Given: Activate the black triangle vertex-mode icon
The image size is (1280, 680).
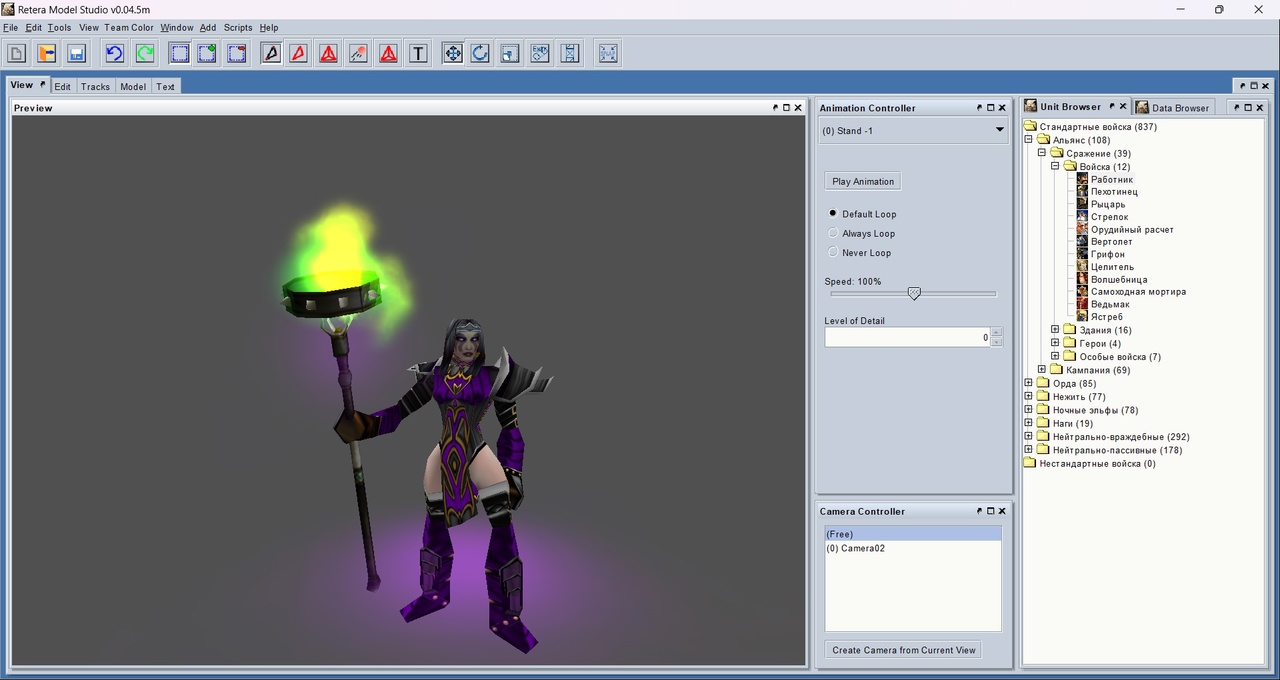Looking at the screenshot, I should [x=271, y=53].
